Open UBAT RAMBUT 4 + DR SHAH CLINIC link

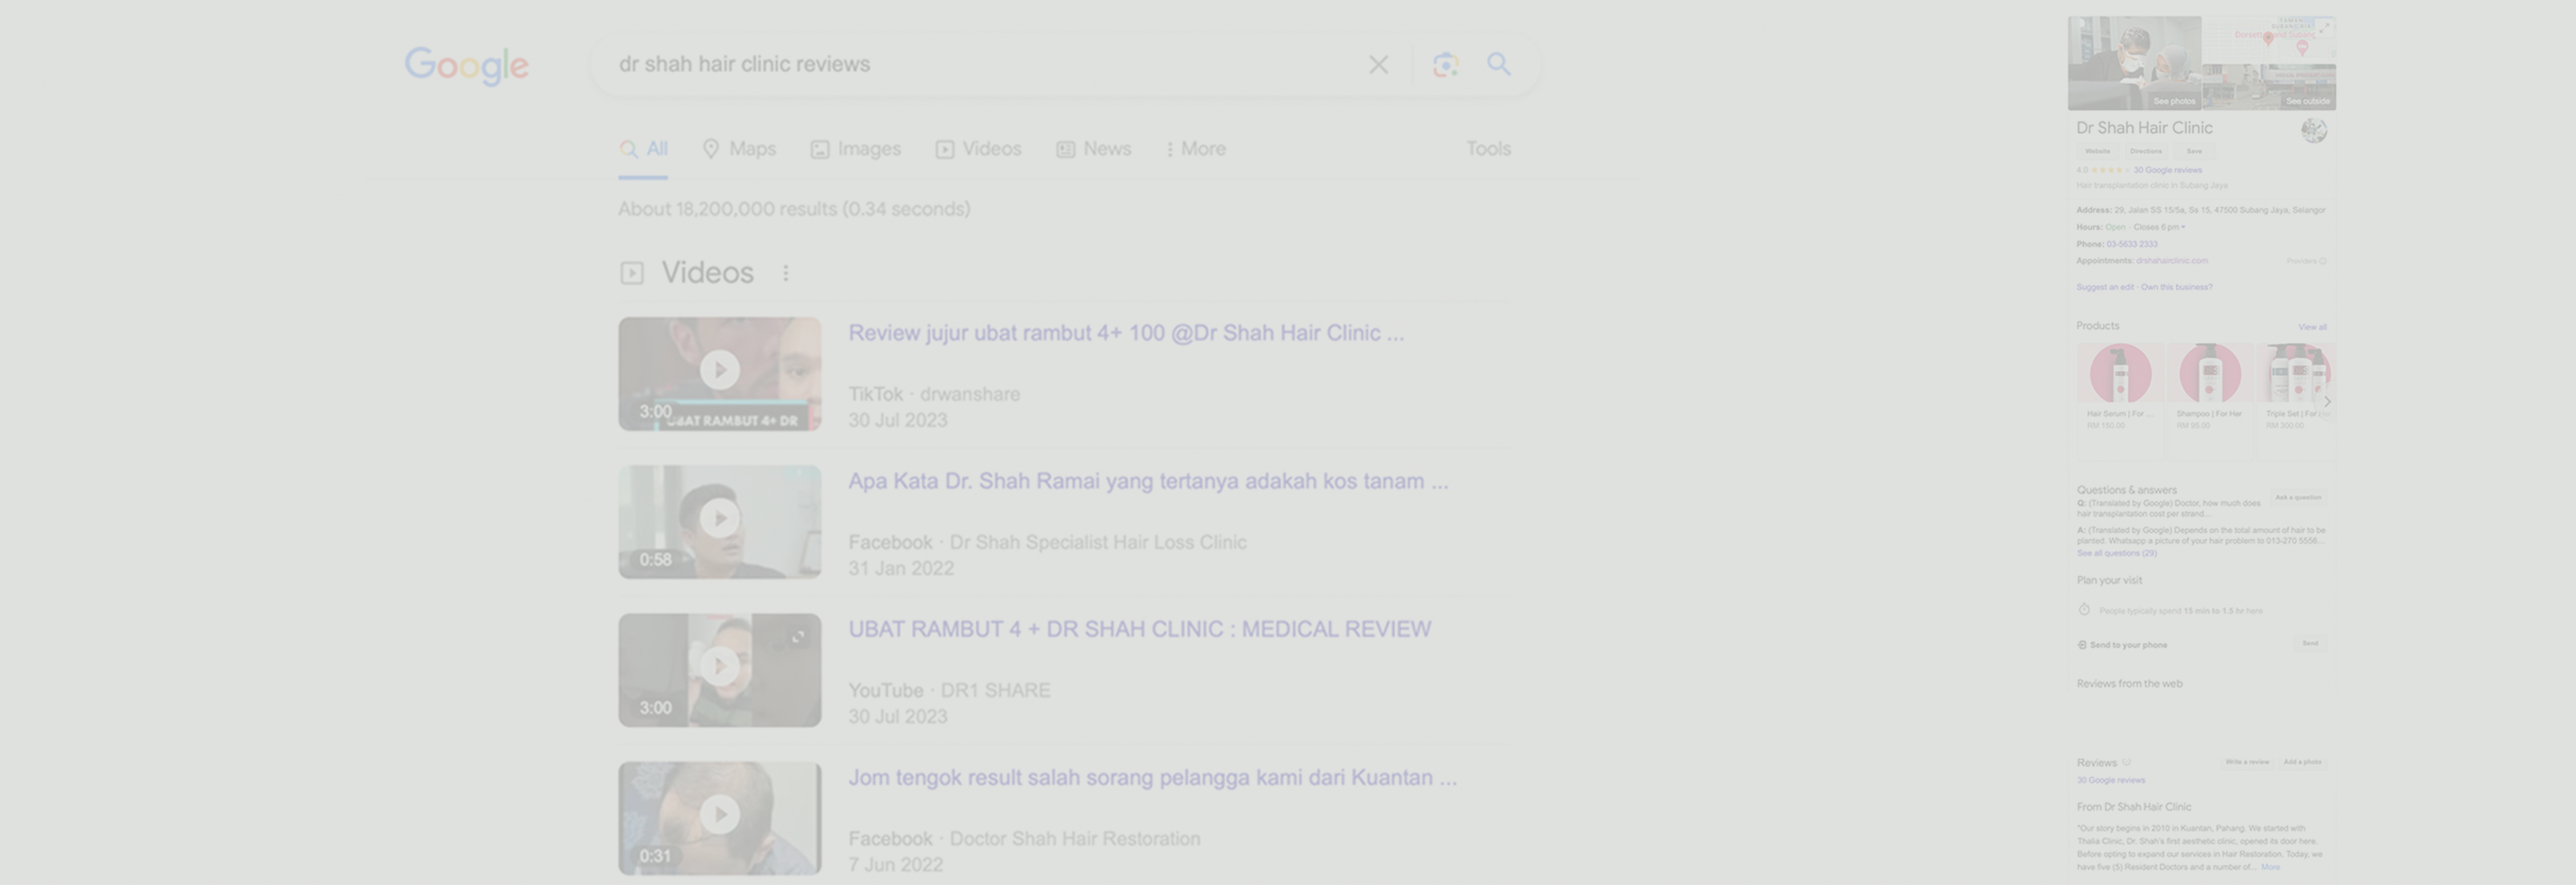pyautogui.click(x=1139, y=629)
